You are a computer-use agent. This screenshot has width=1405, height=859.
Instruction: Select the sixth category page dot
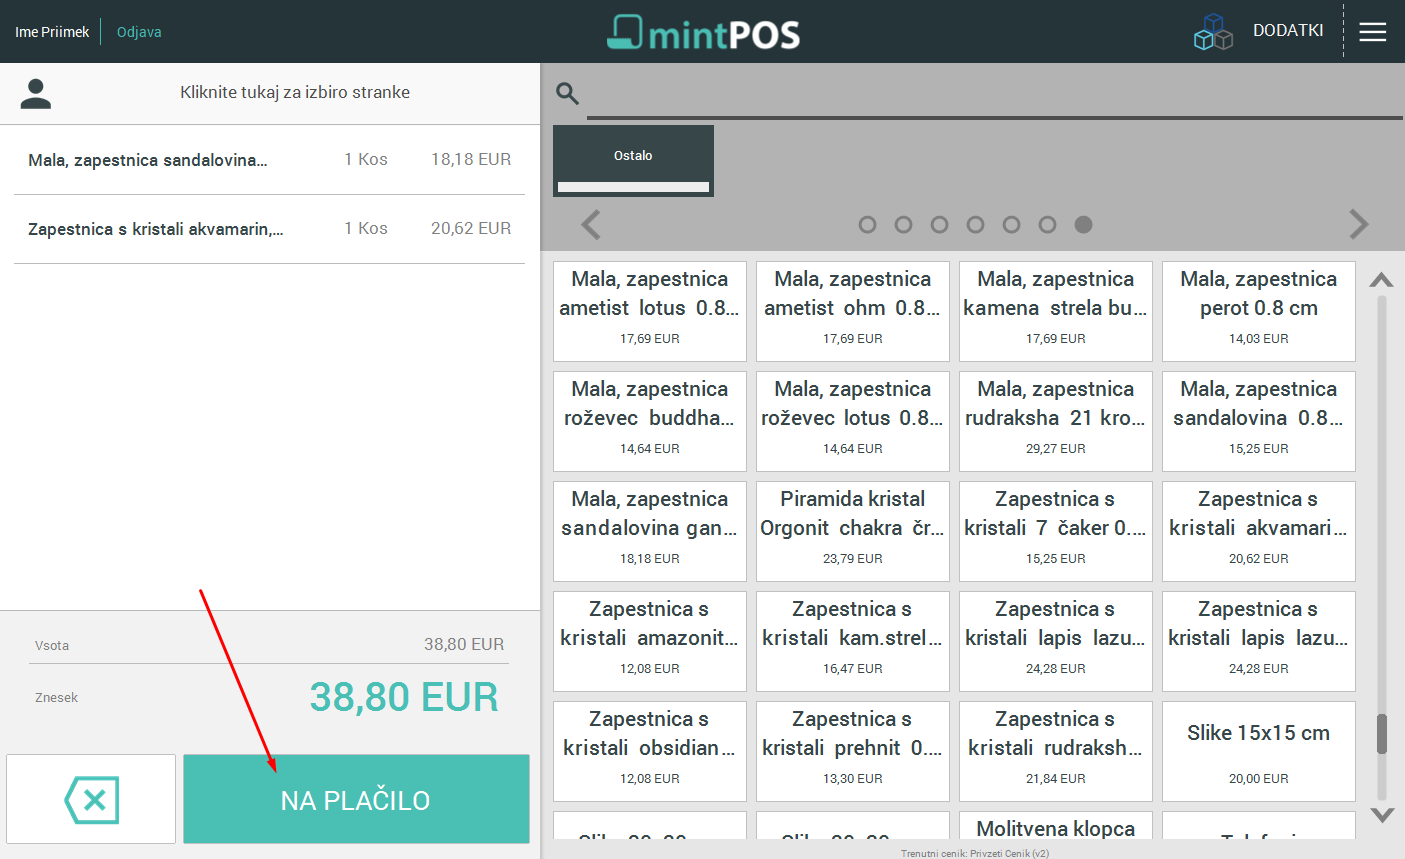[x=1047, y=225]
